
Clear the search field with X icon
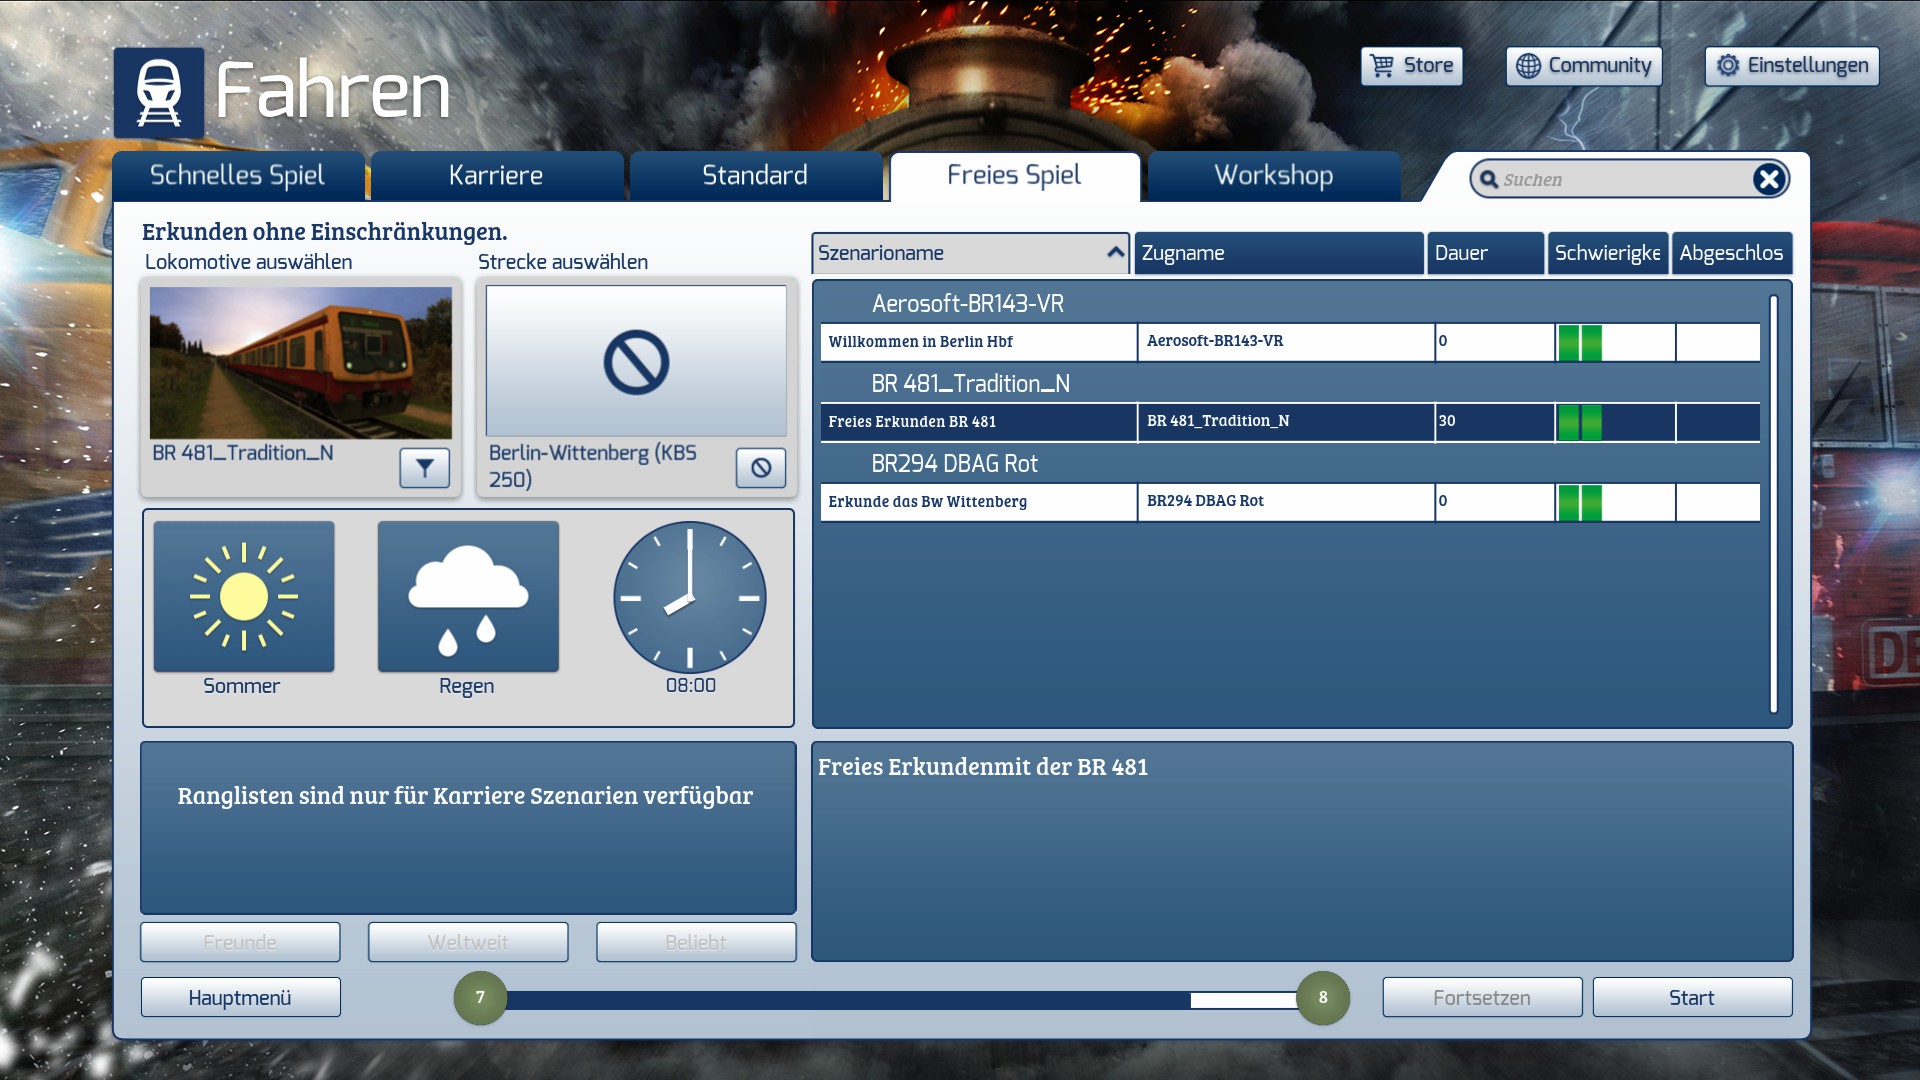pos(1768,179)
